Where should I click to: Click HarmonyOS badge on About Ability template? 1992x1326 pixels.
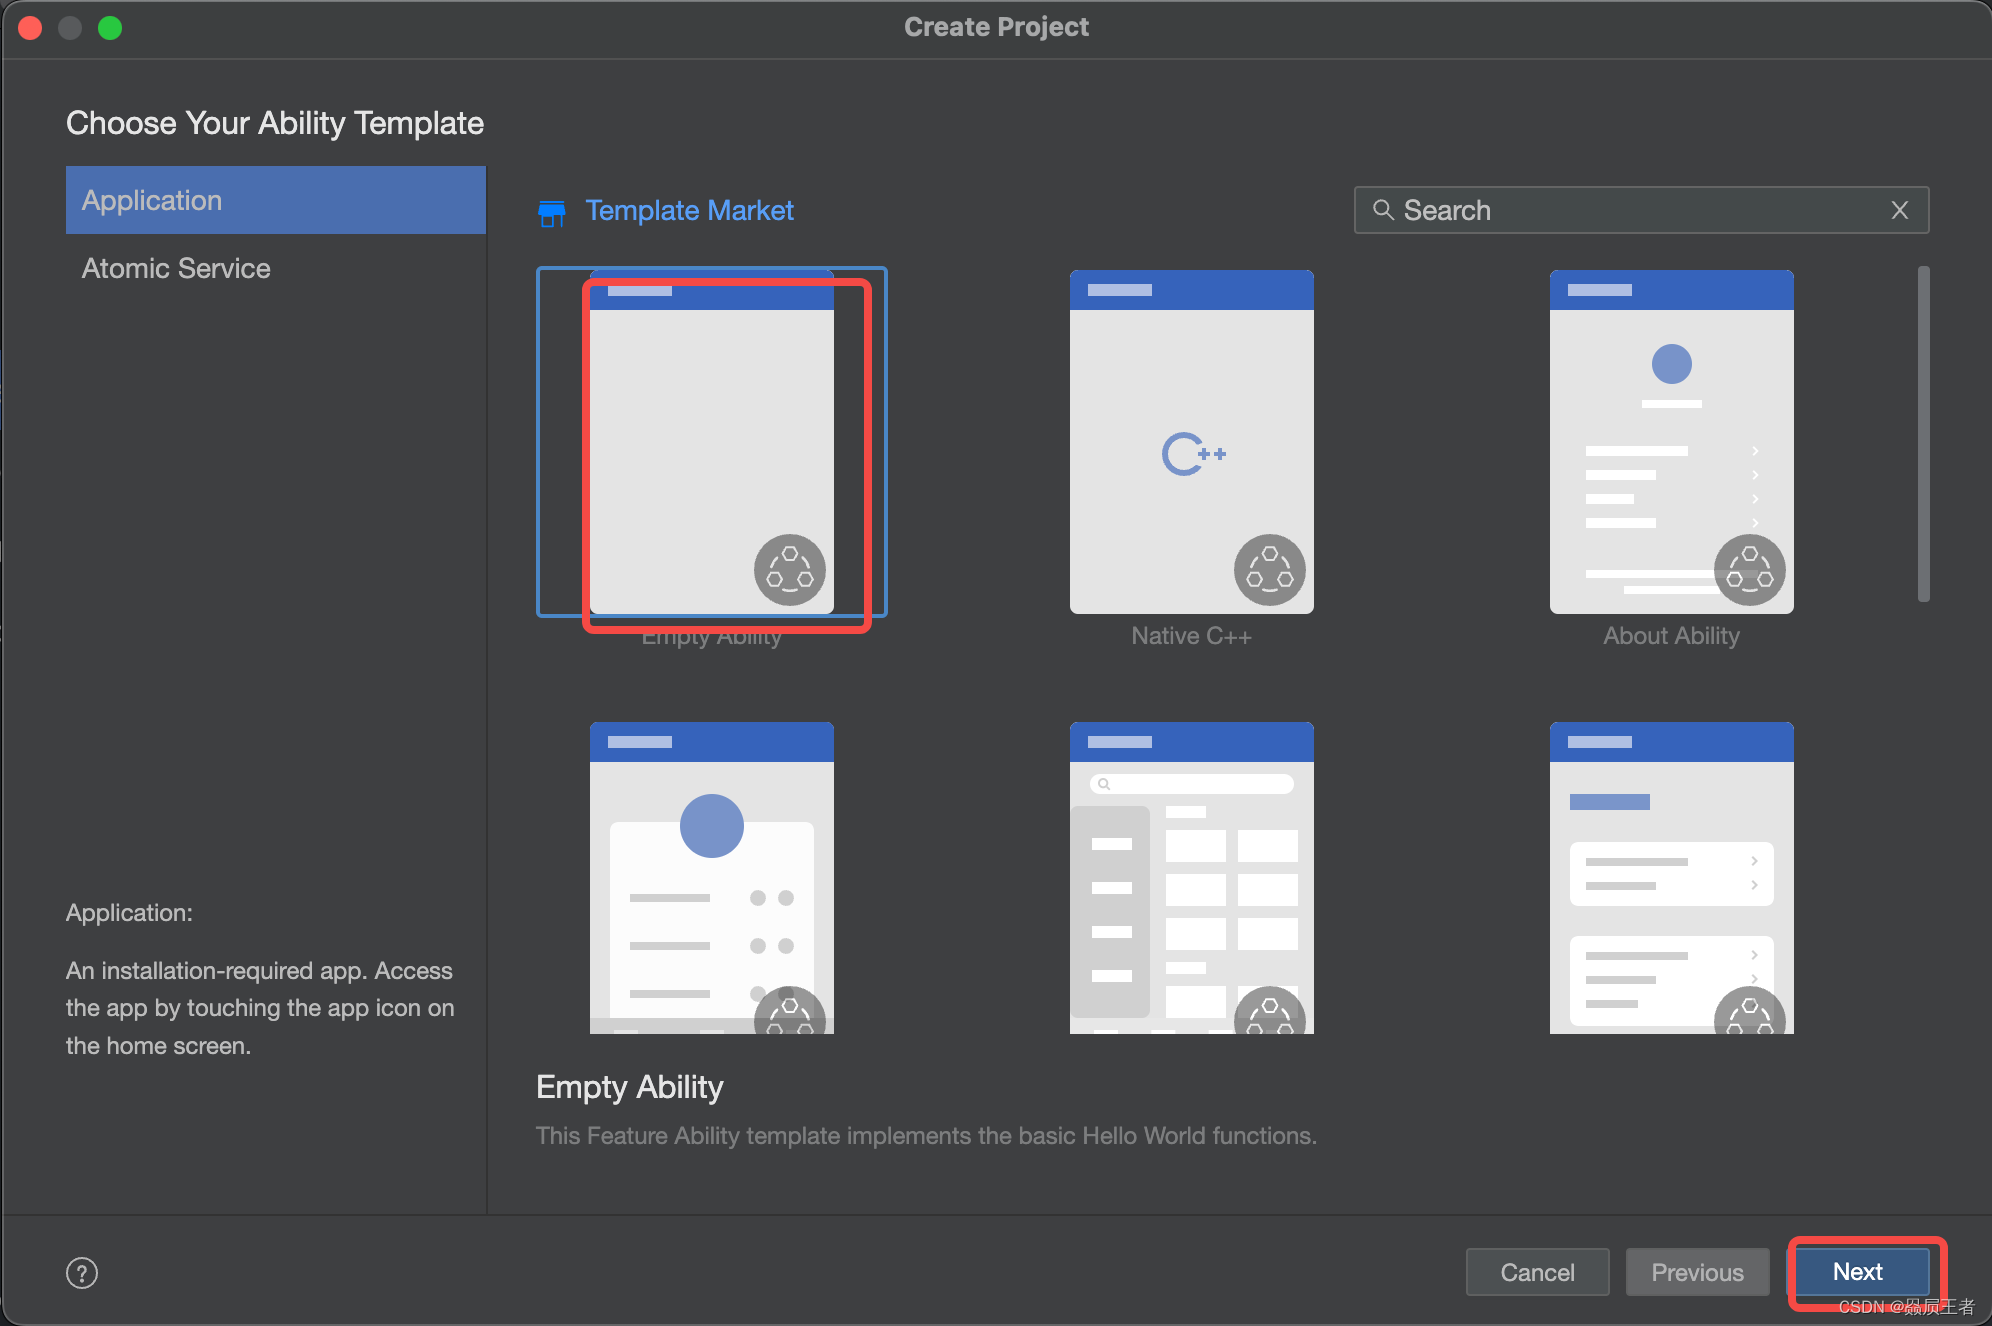pos(1749,570)
